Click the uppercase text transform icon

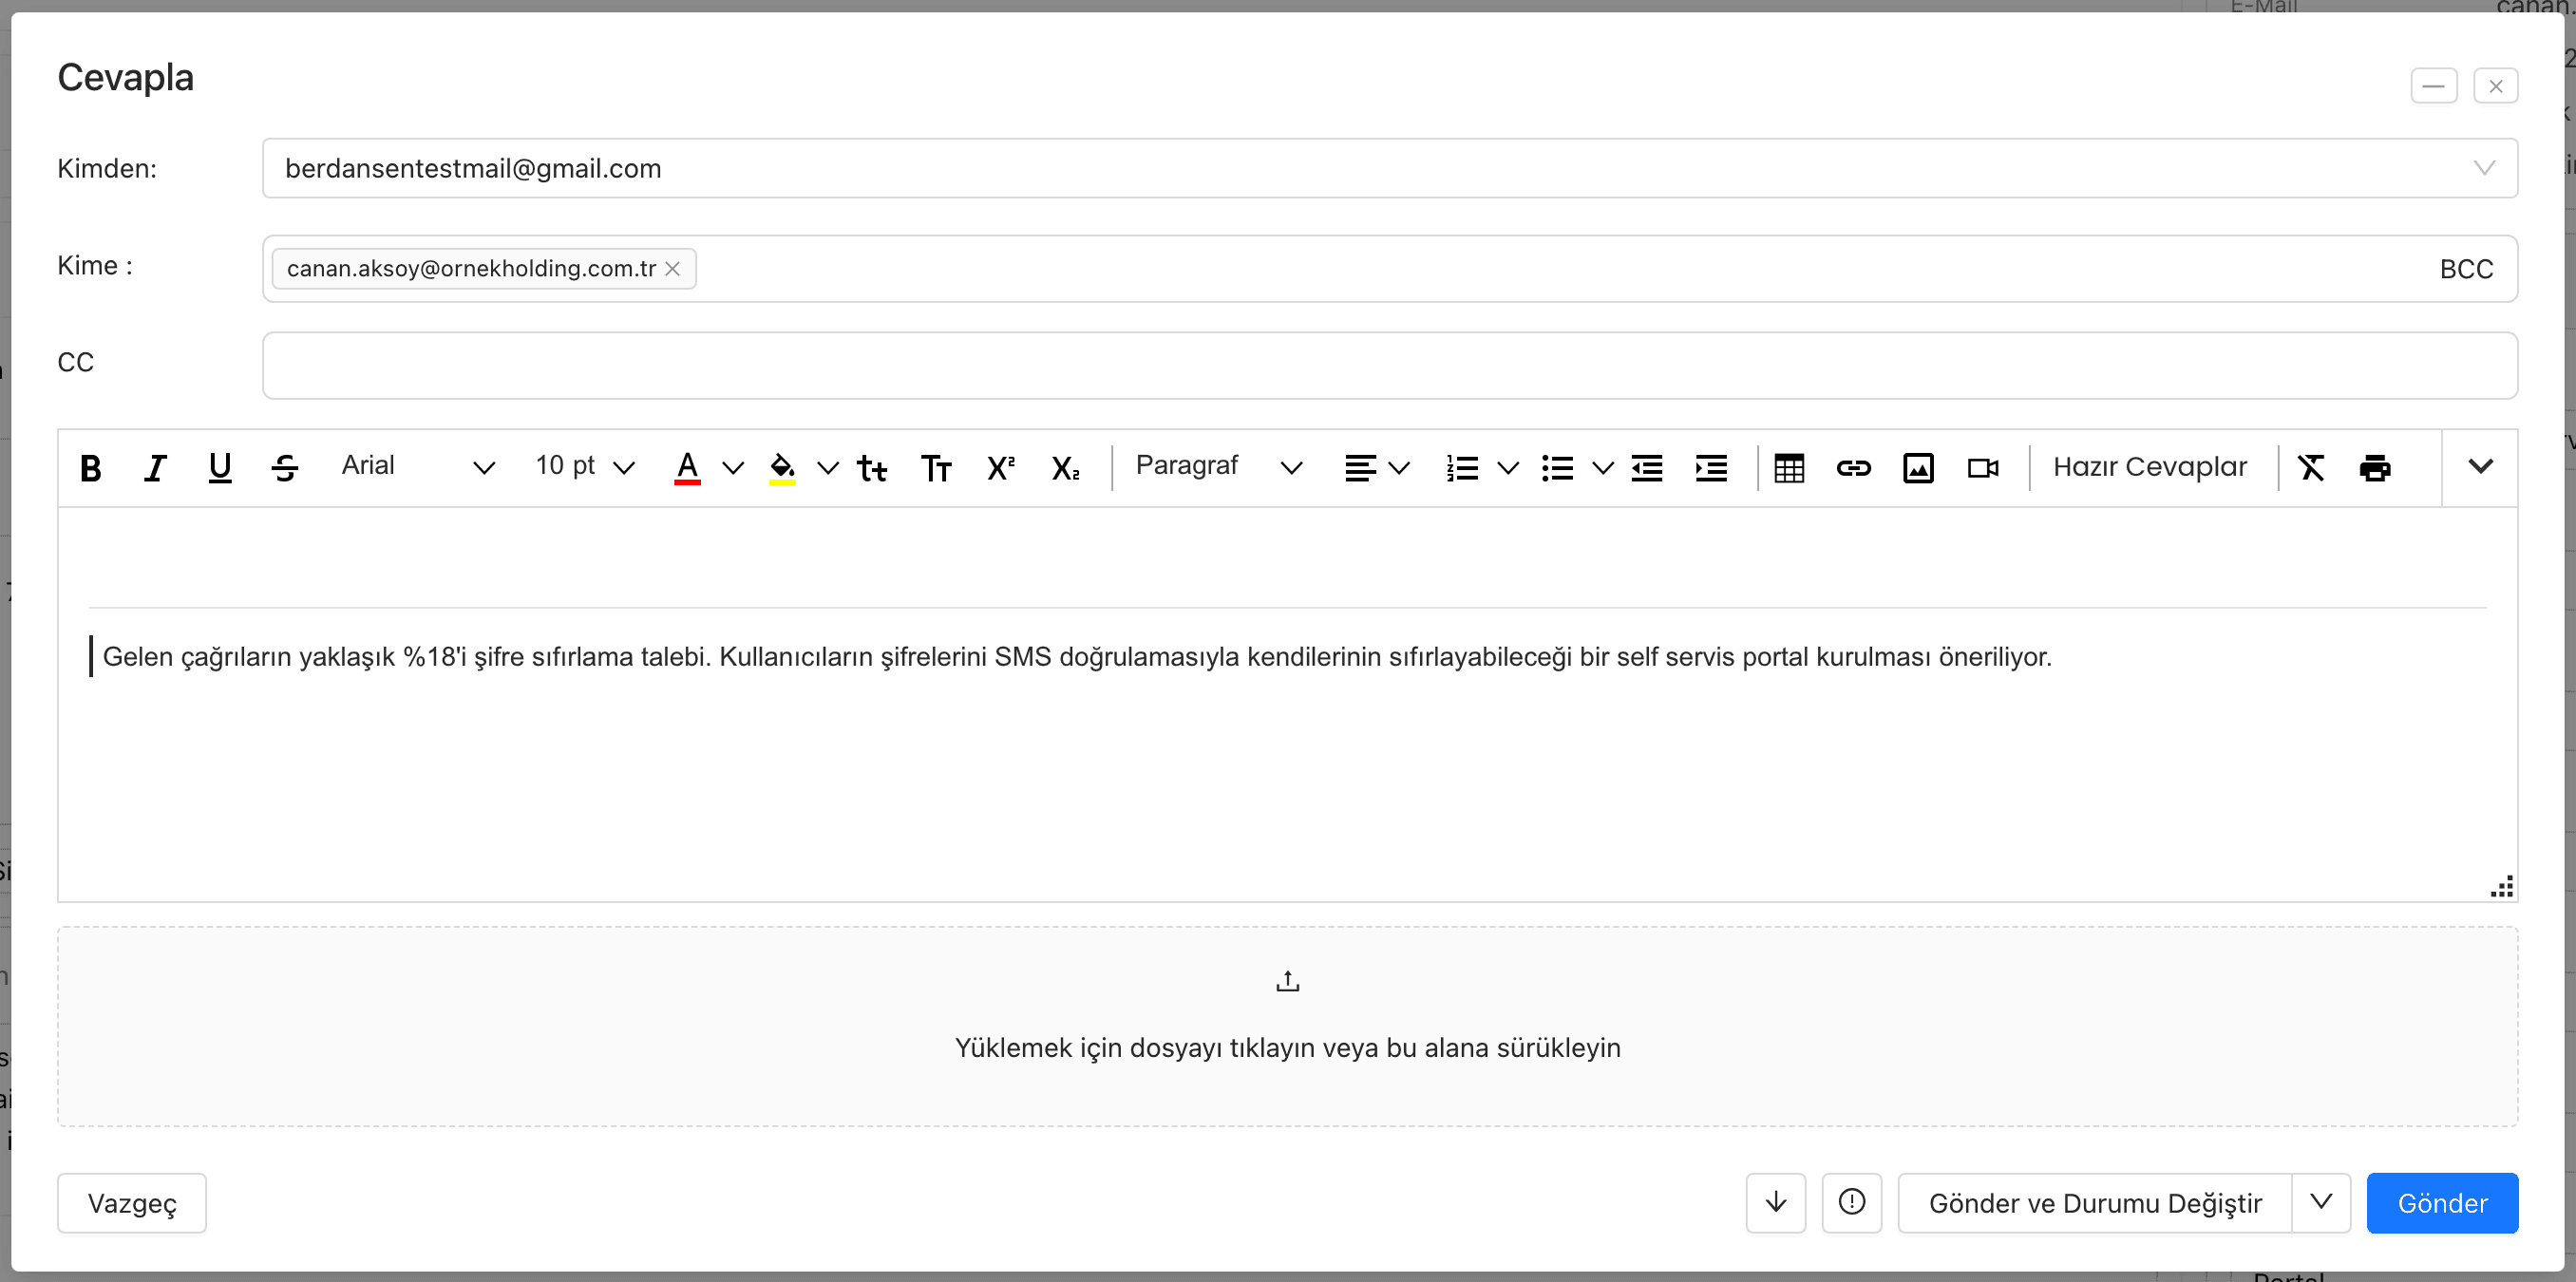[936, 467]
